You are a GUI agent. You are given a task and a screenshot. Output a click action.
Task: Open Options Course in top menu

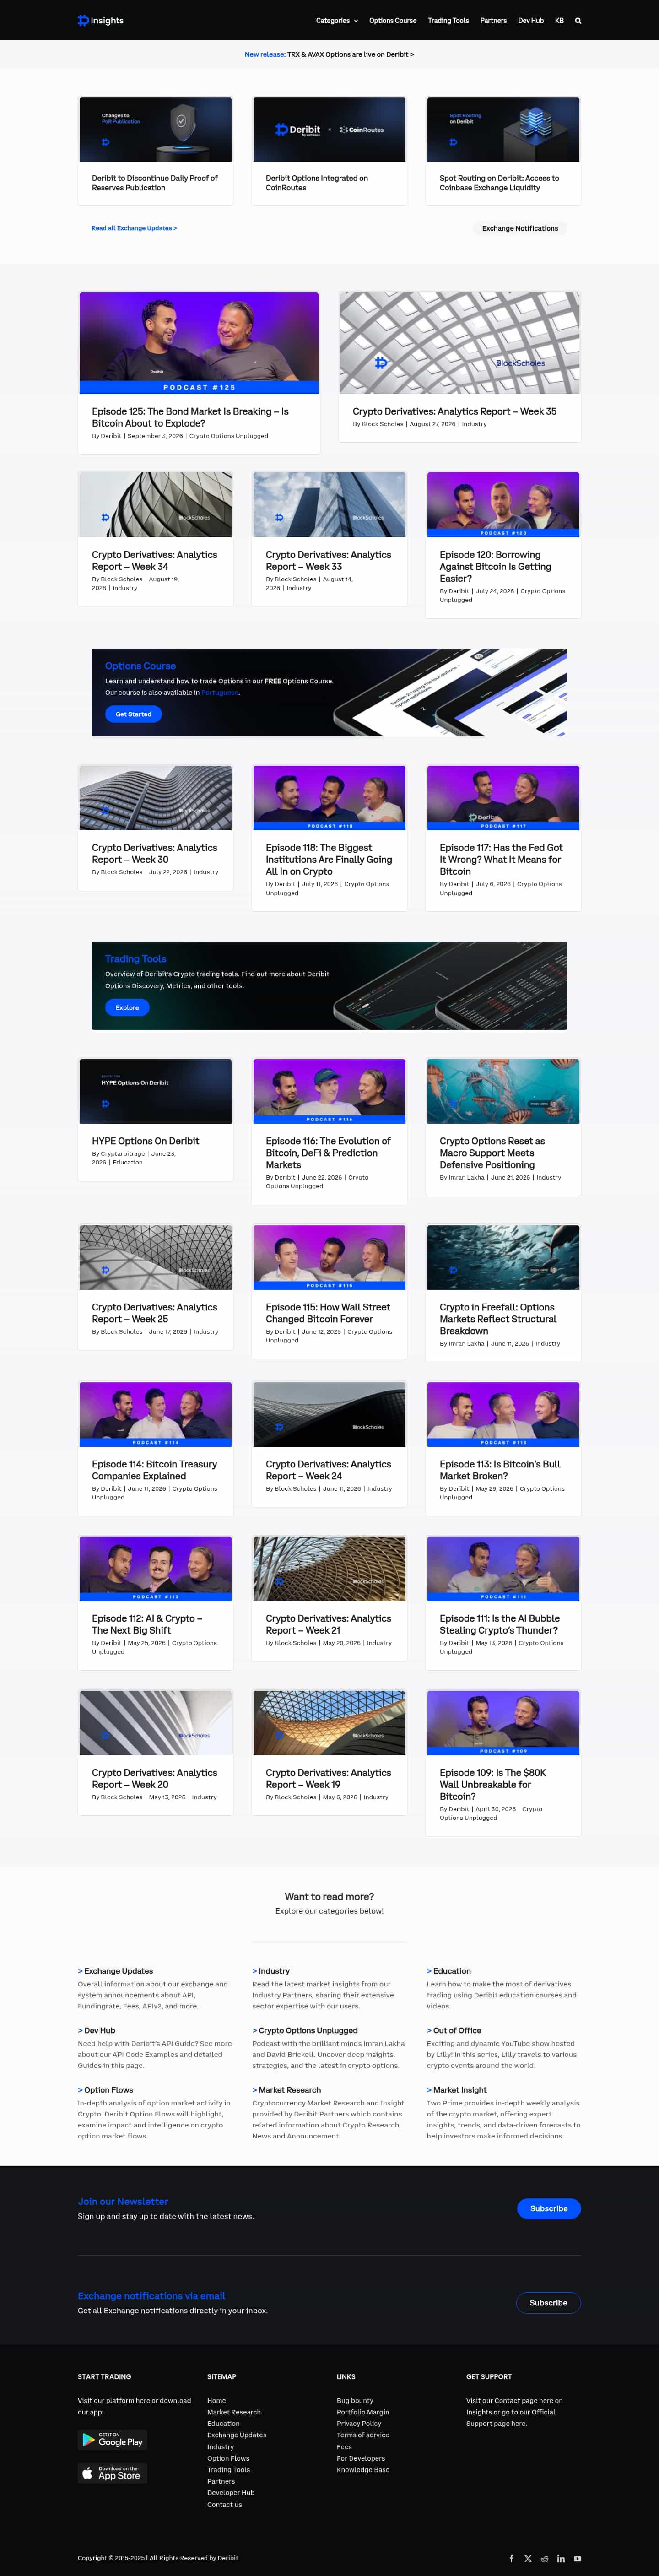tap(393, 20)
